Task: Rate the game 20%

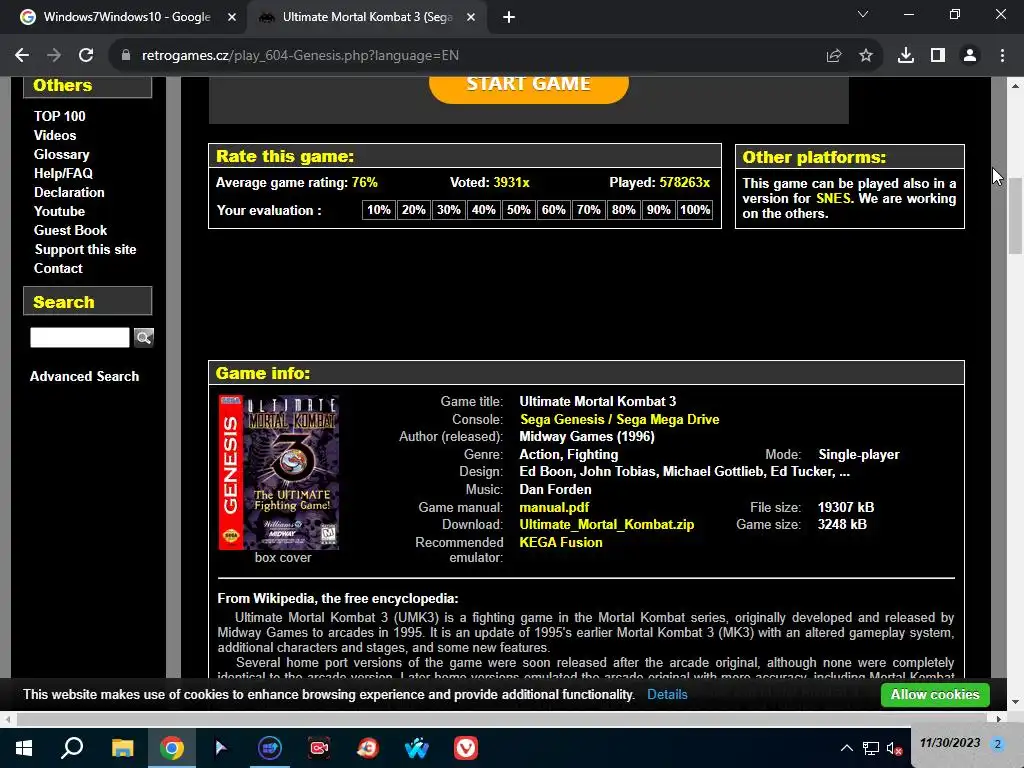Action: pyautogui.click(x=413, y=210)
